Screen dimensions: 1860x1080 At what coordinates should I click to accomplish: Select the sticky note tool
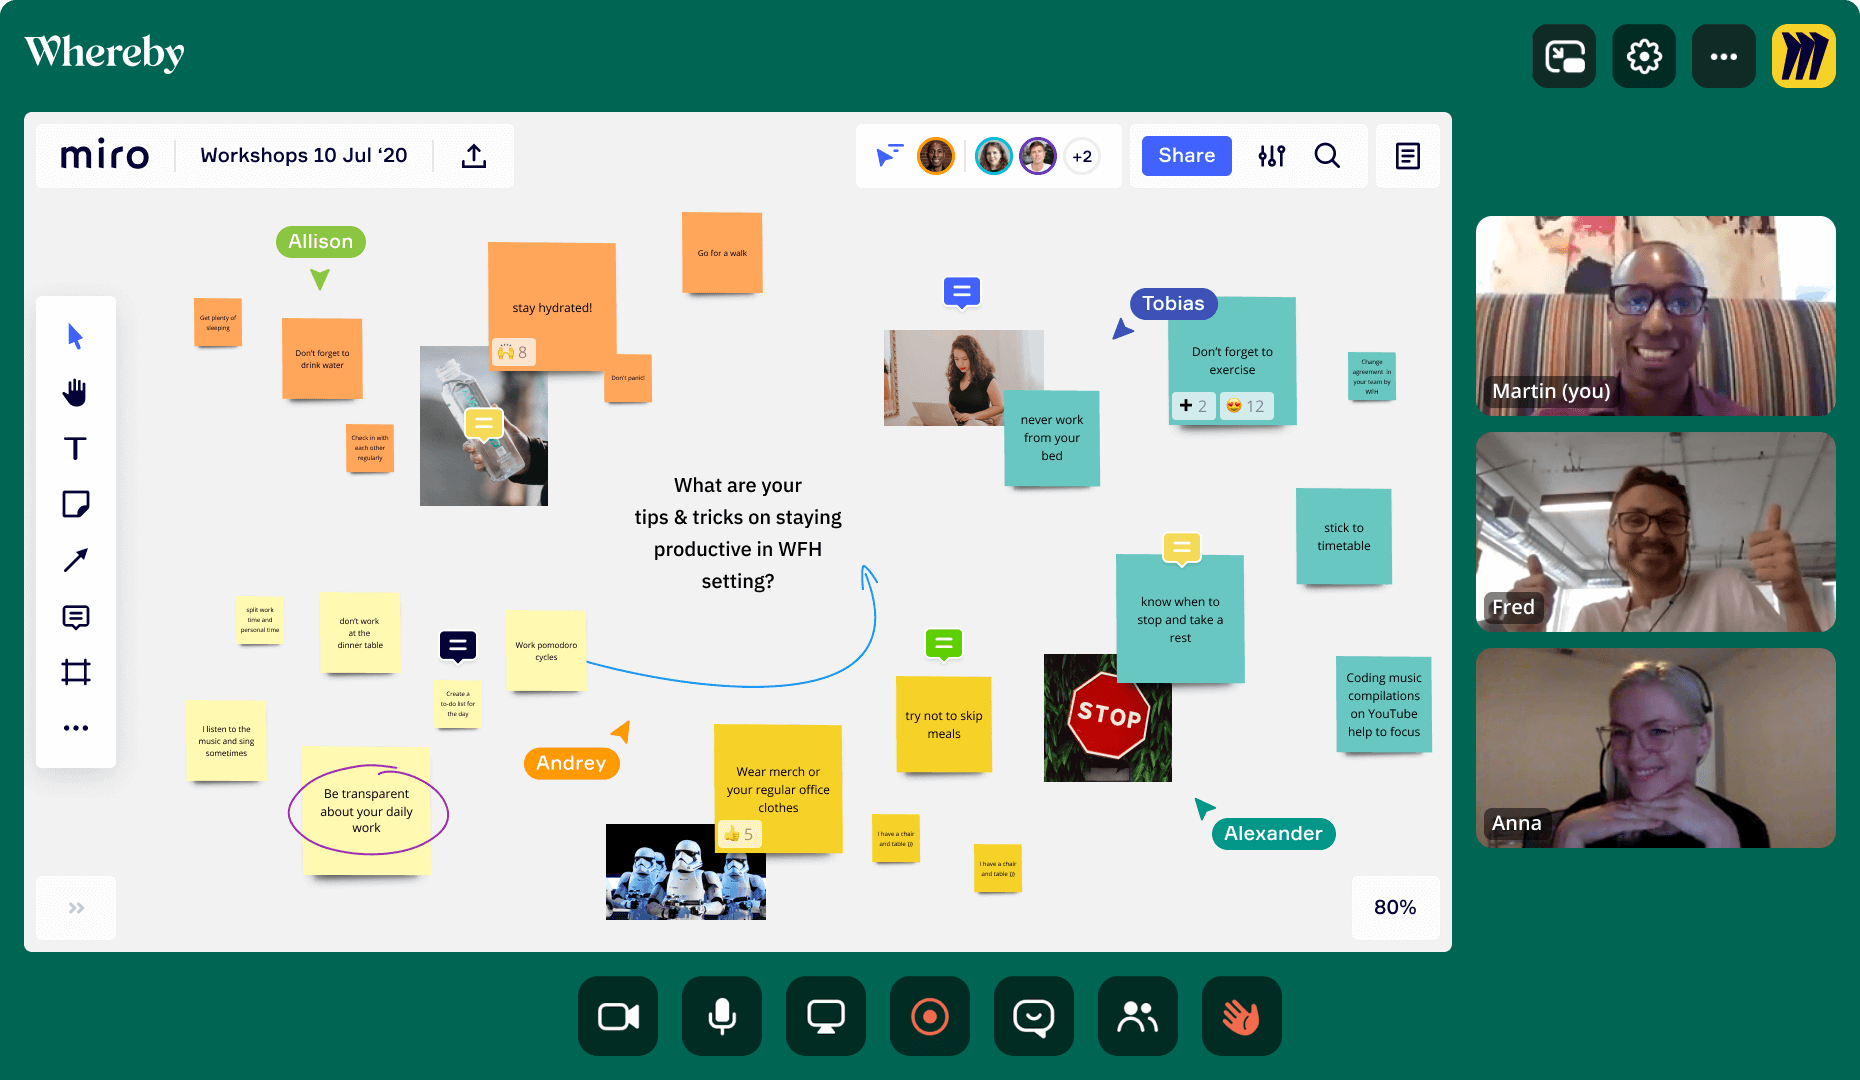76,504
